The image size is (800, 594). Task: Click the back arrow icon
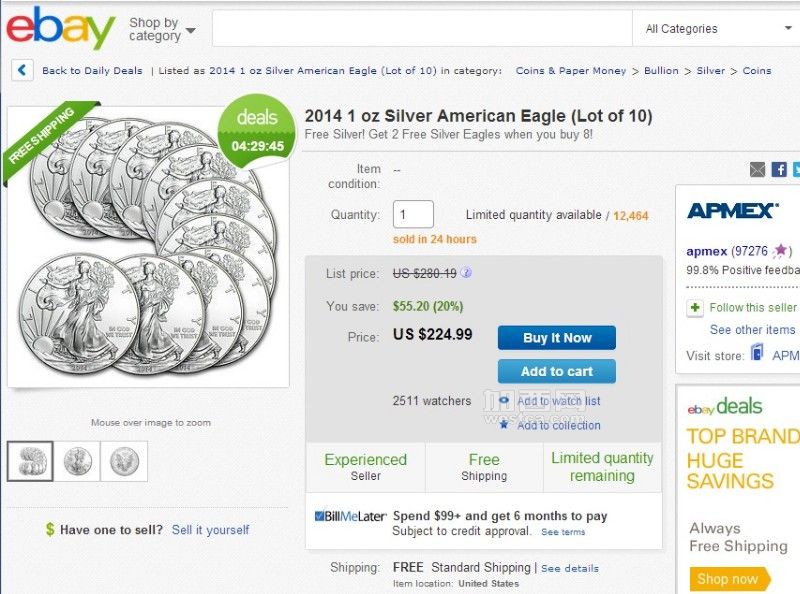22,70
